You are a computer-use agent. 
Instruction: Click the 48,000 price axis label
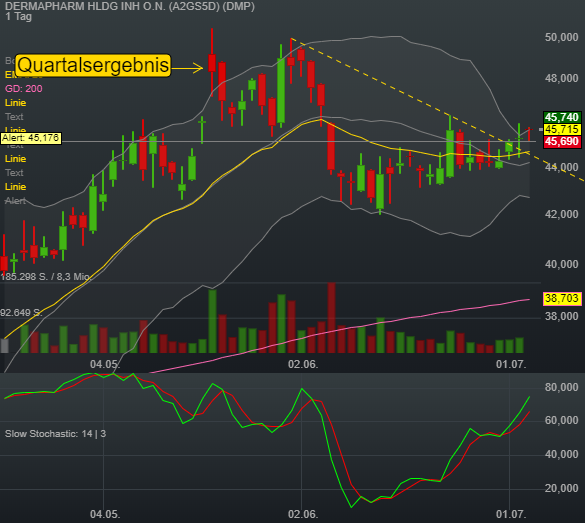pyautogui.click(x=561, y=78)
